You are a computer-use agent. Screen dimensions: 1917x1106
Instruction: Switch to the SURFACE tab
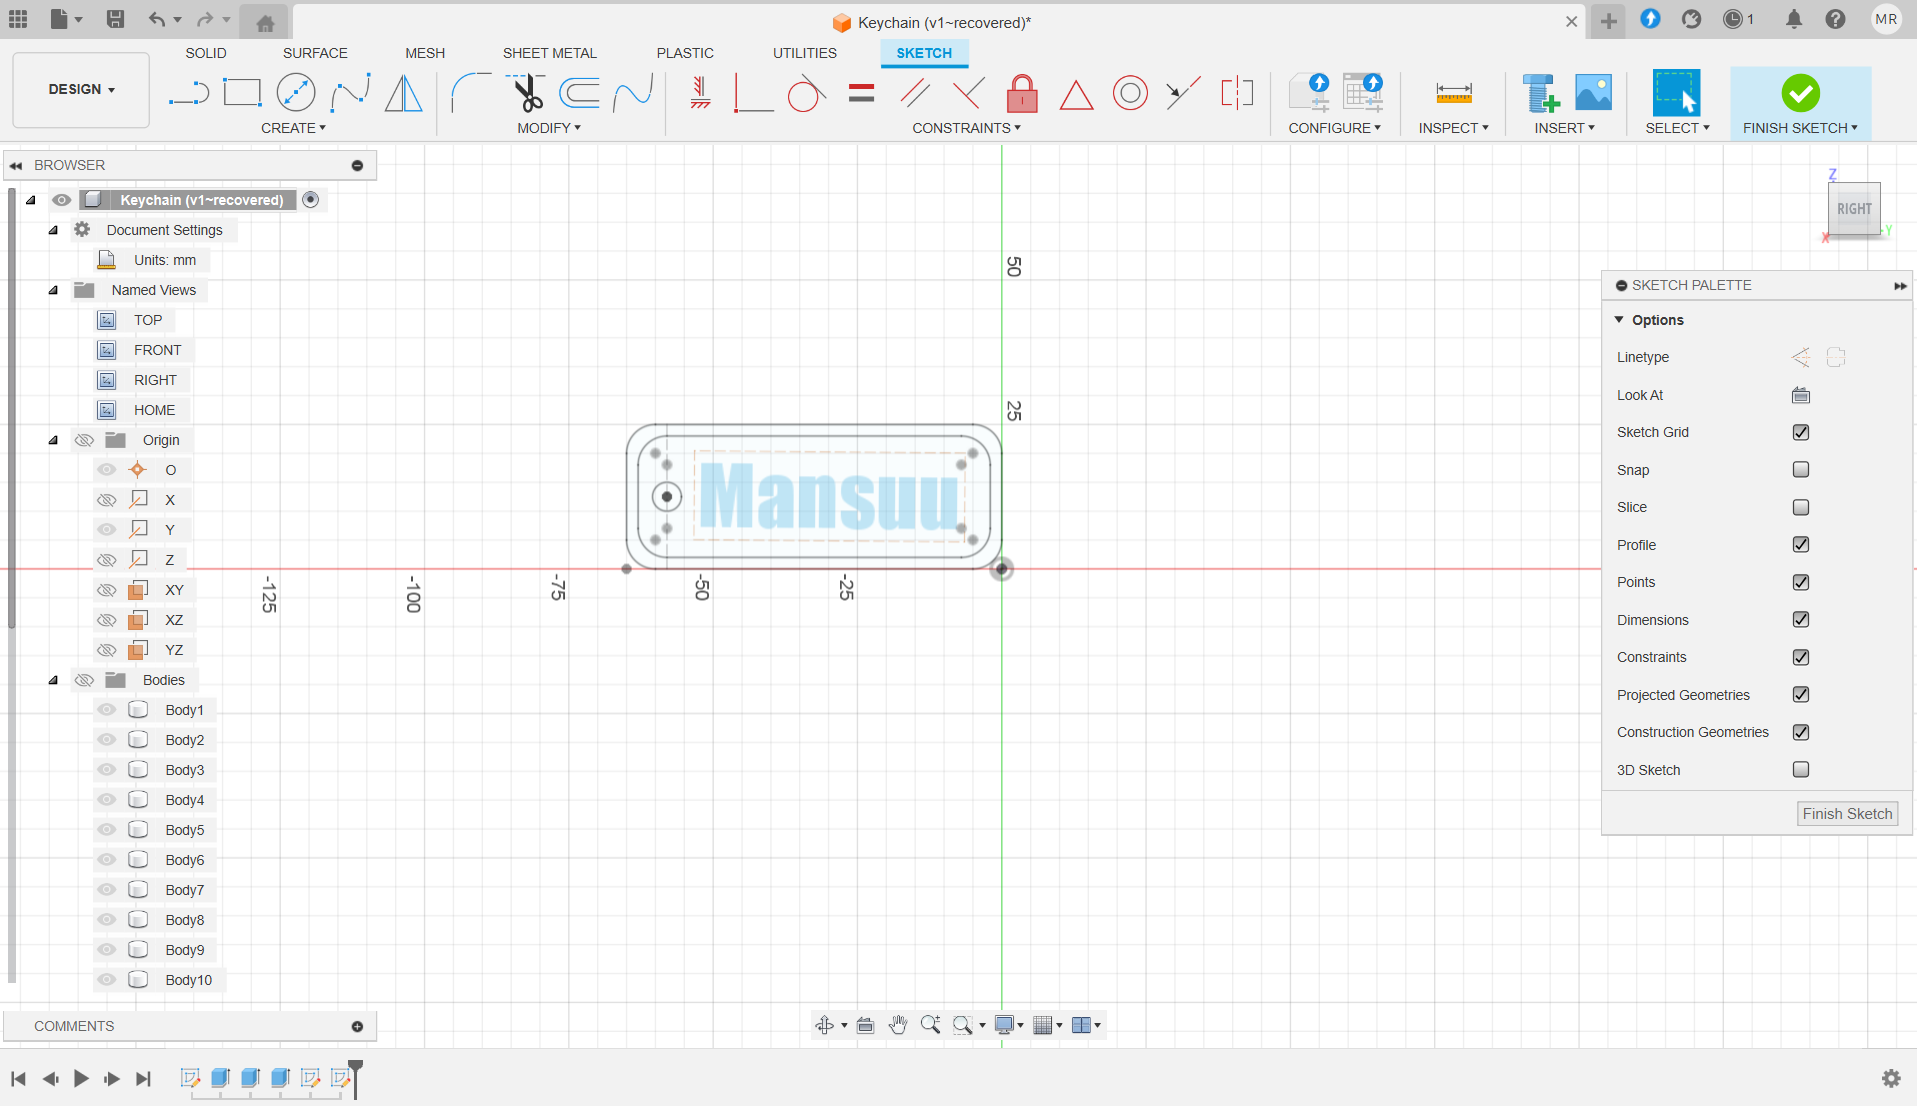coord(315,53)
